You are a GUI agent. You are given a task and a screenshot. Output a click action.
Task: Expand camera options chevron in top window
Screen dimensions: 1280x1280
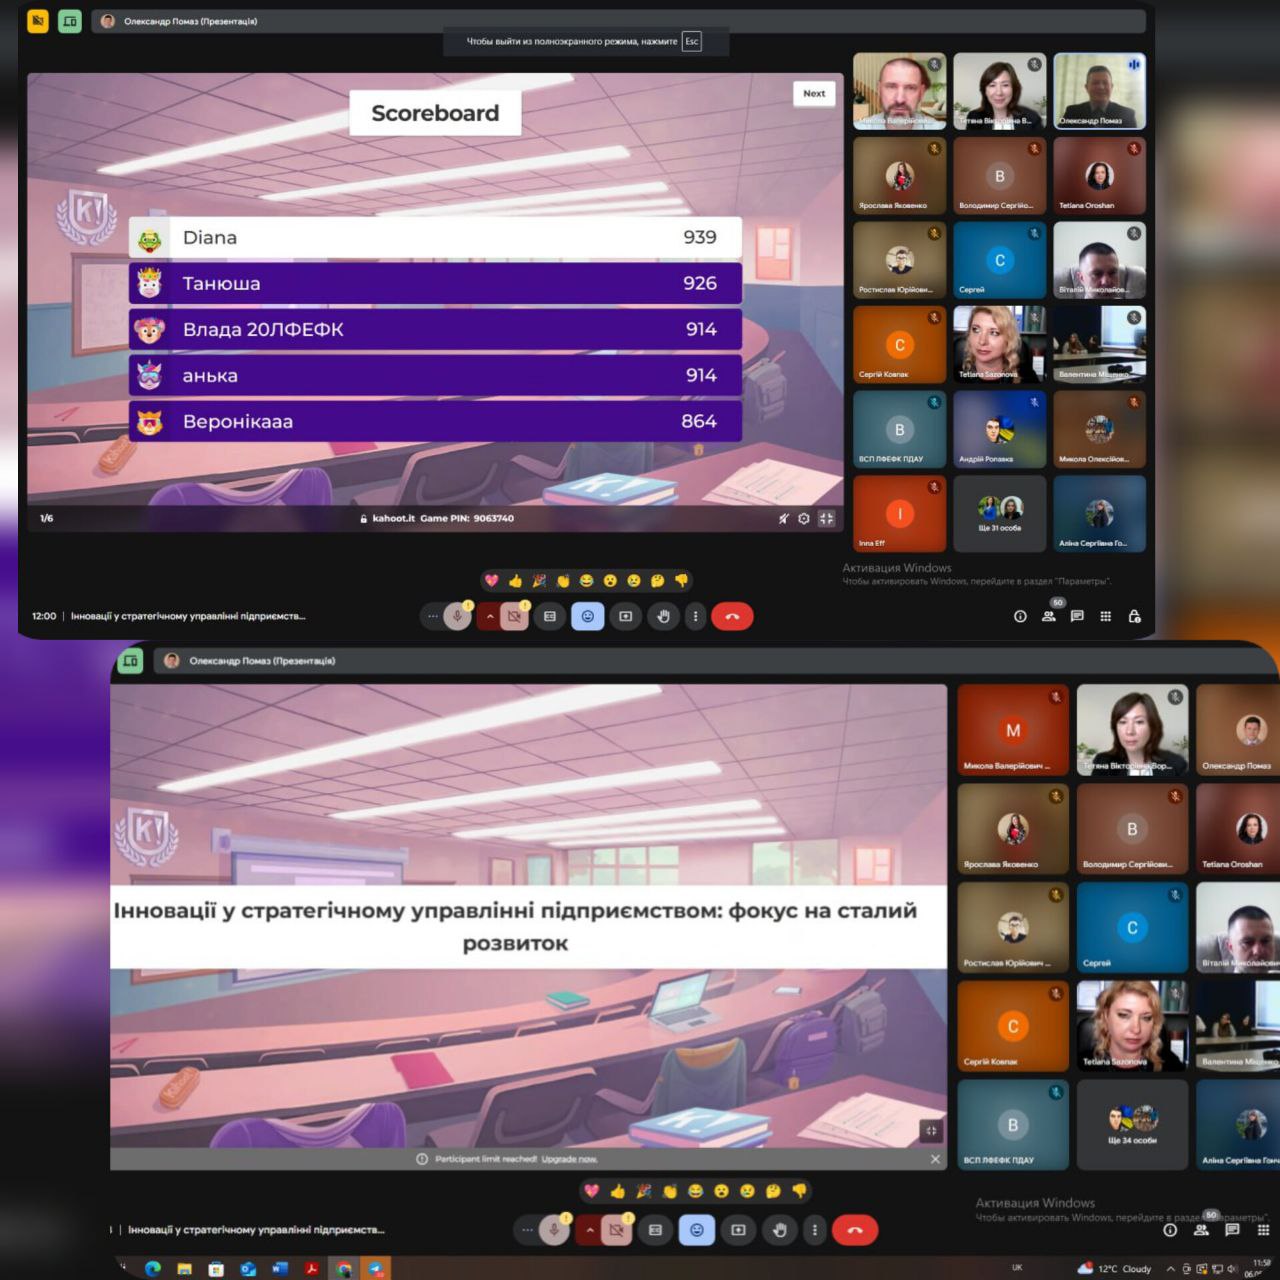(x=490, y=616)
